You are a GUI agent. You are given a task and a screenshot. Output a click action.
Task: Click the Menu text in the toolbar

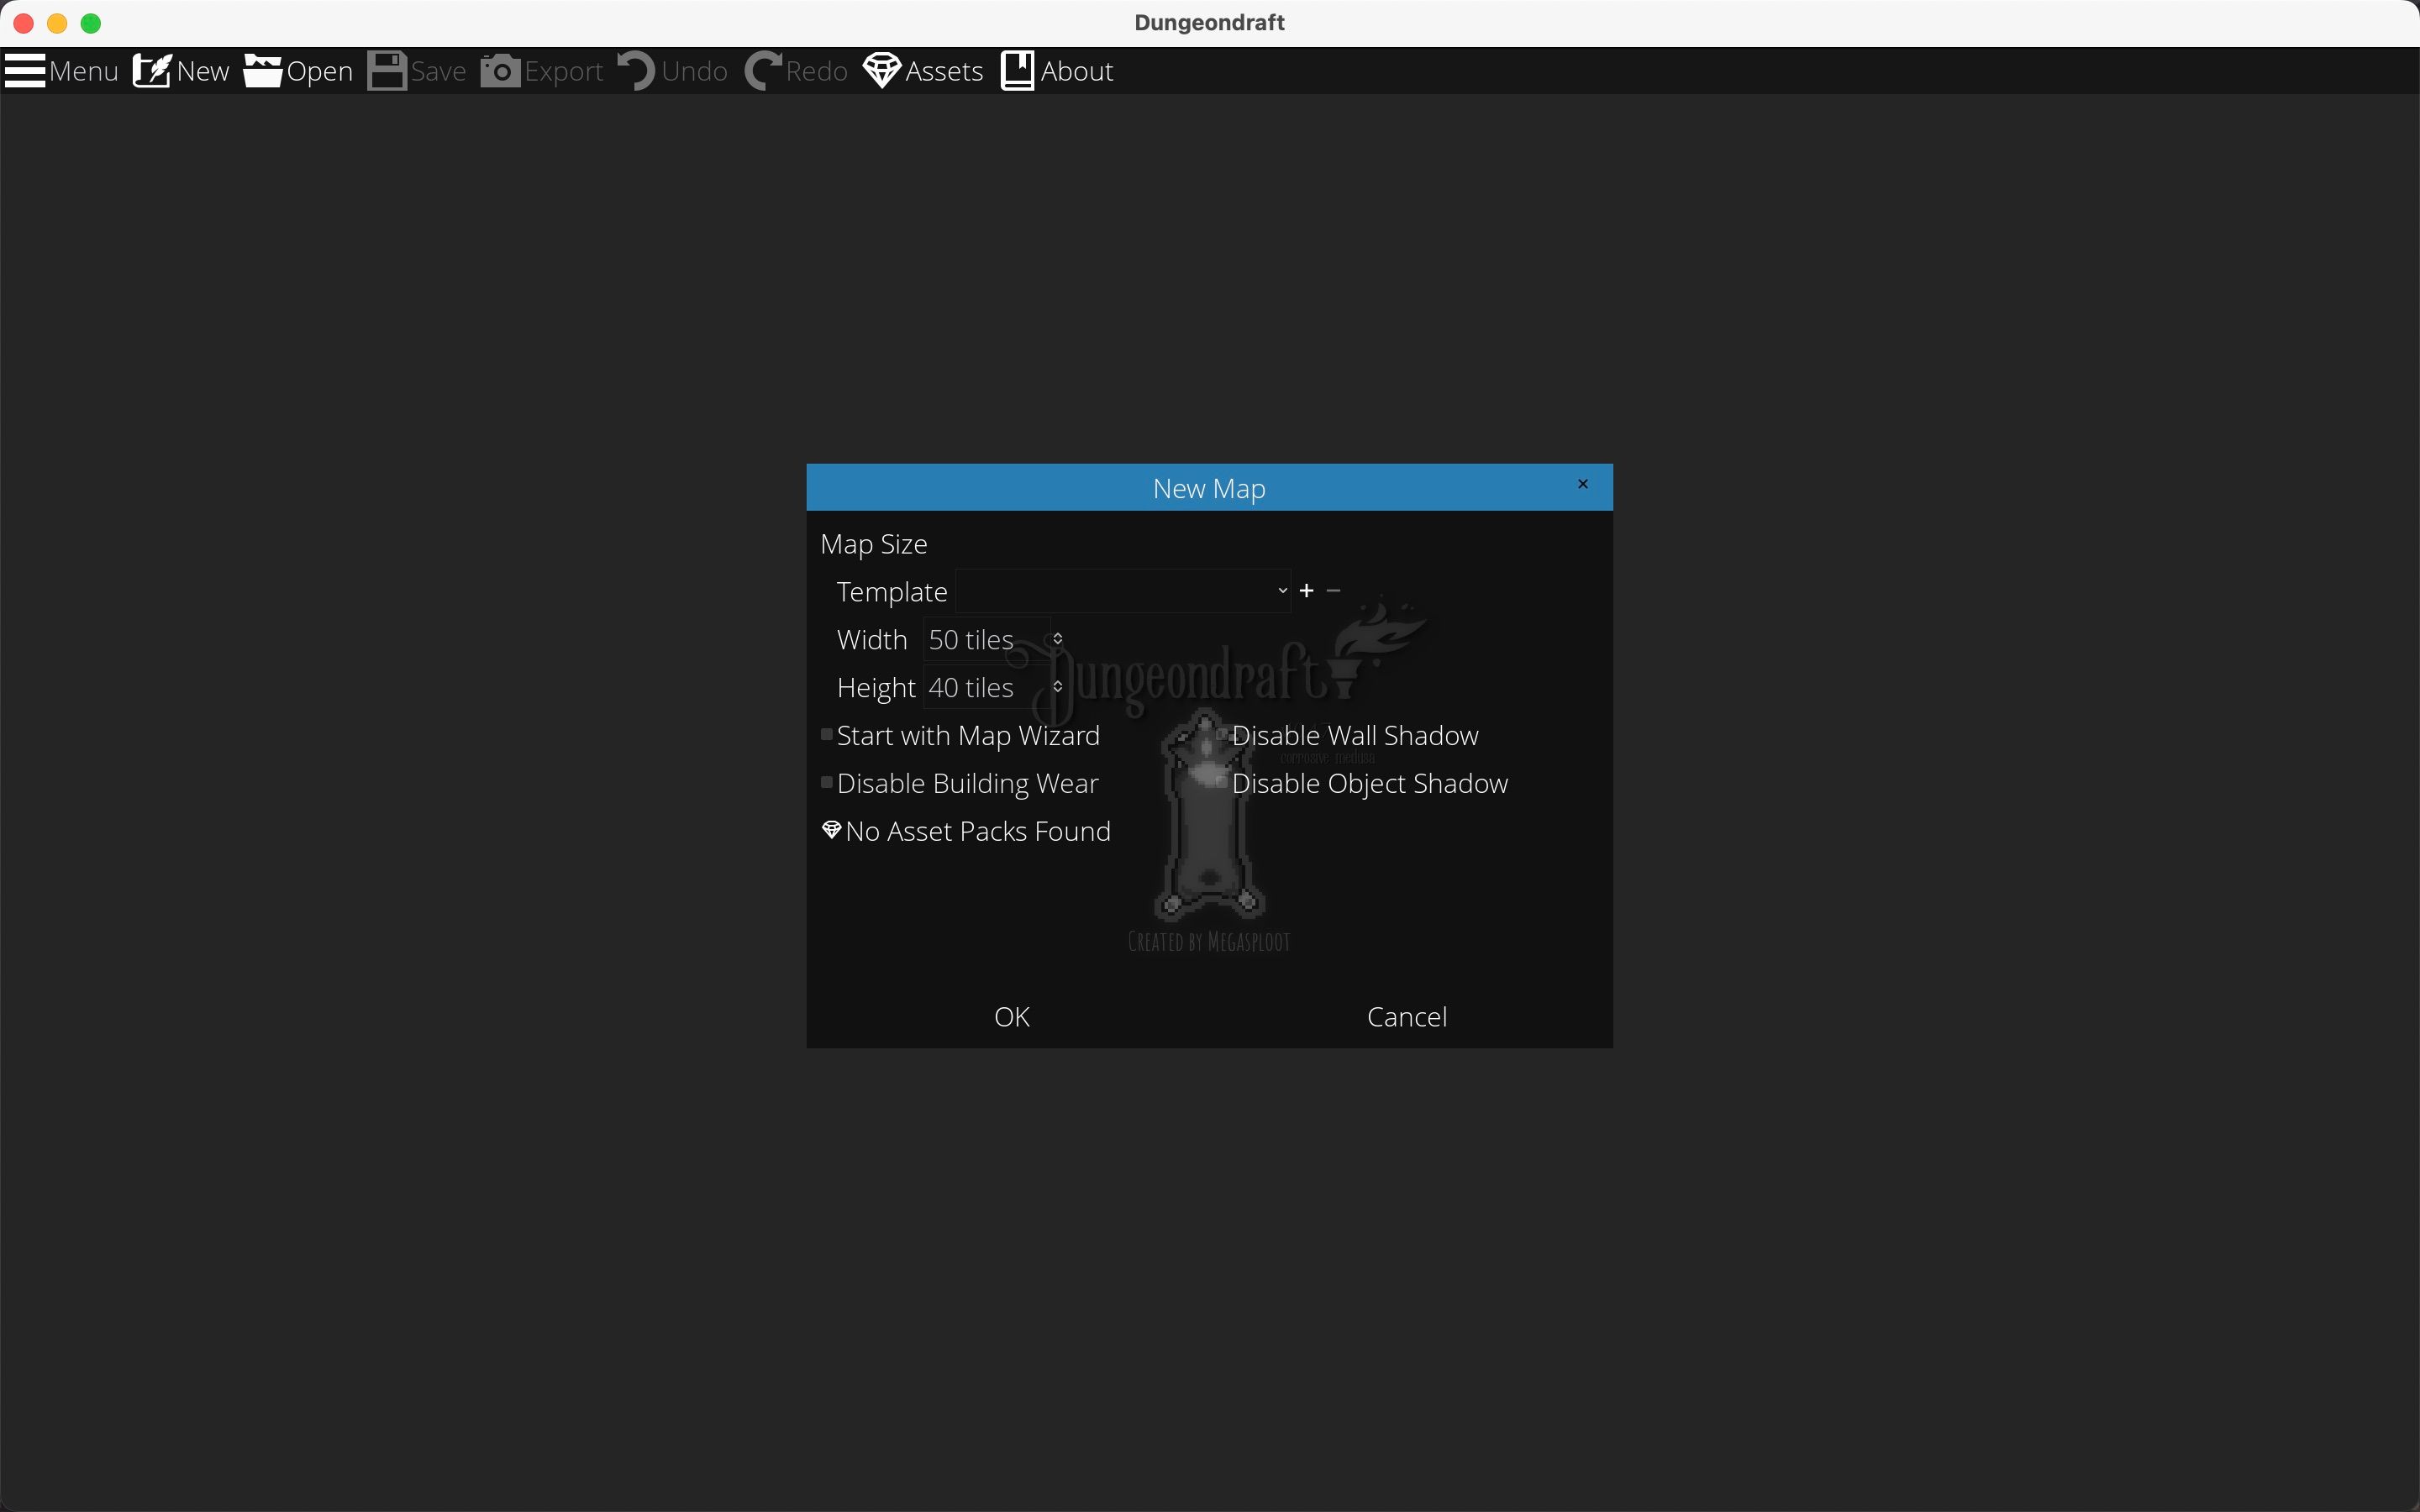[84, 71]
